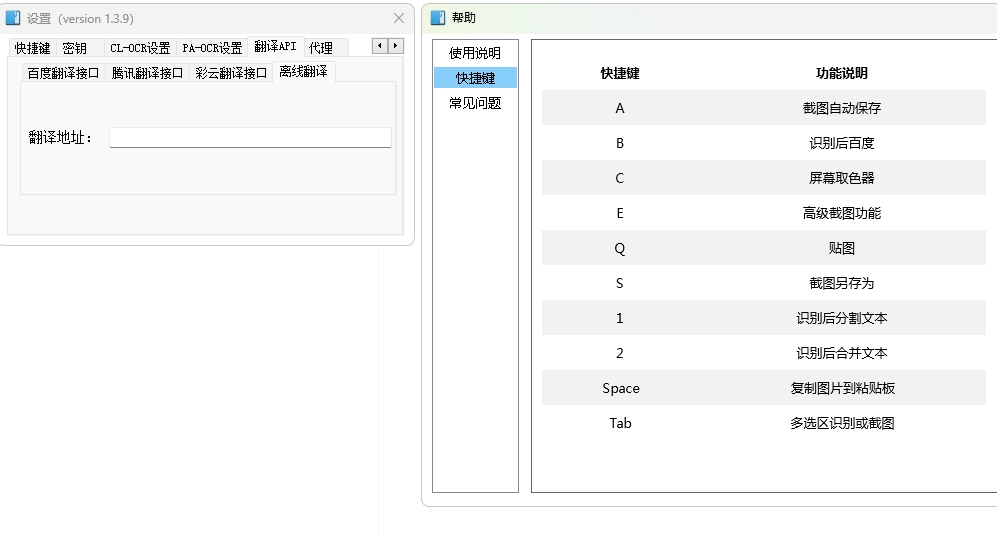Select the 离线翻译 sub-tab
Viewport: 997px width, 536px height.
pyautogui.click(x=303, y=72)
